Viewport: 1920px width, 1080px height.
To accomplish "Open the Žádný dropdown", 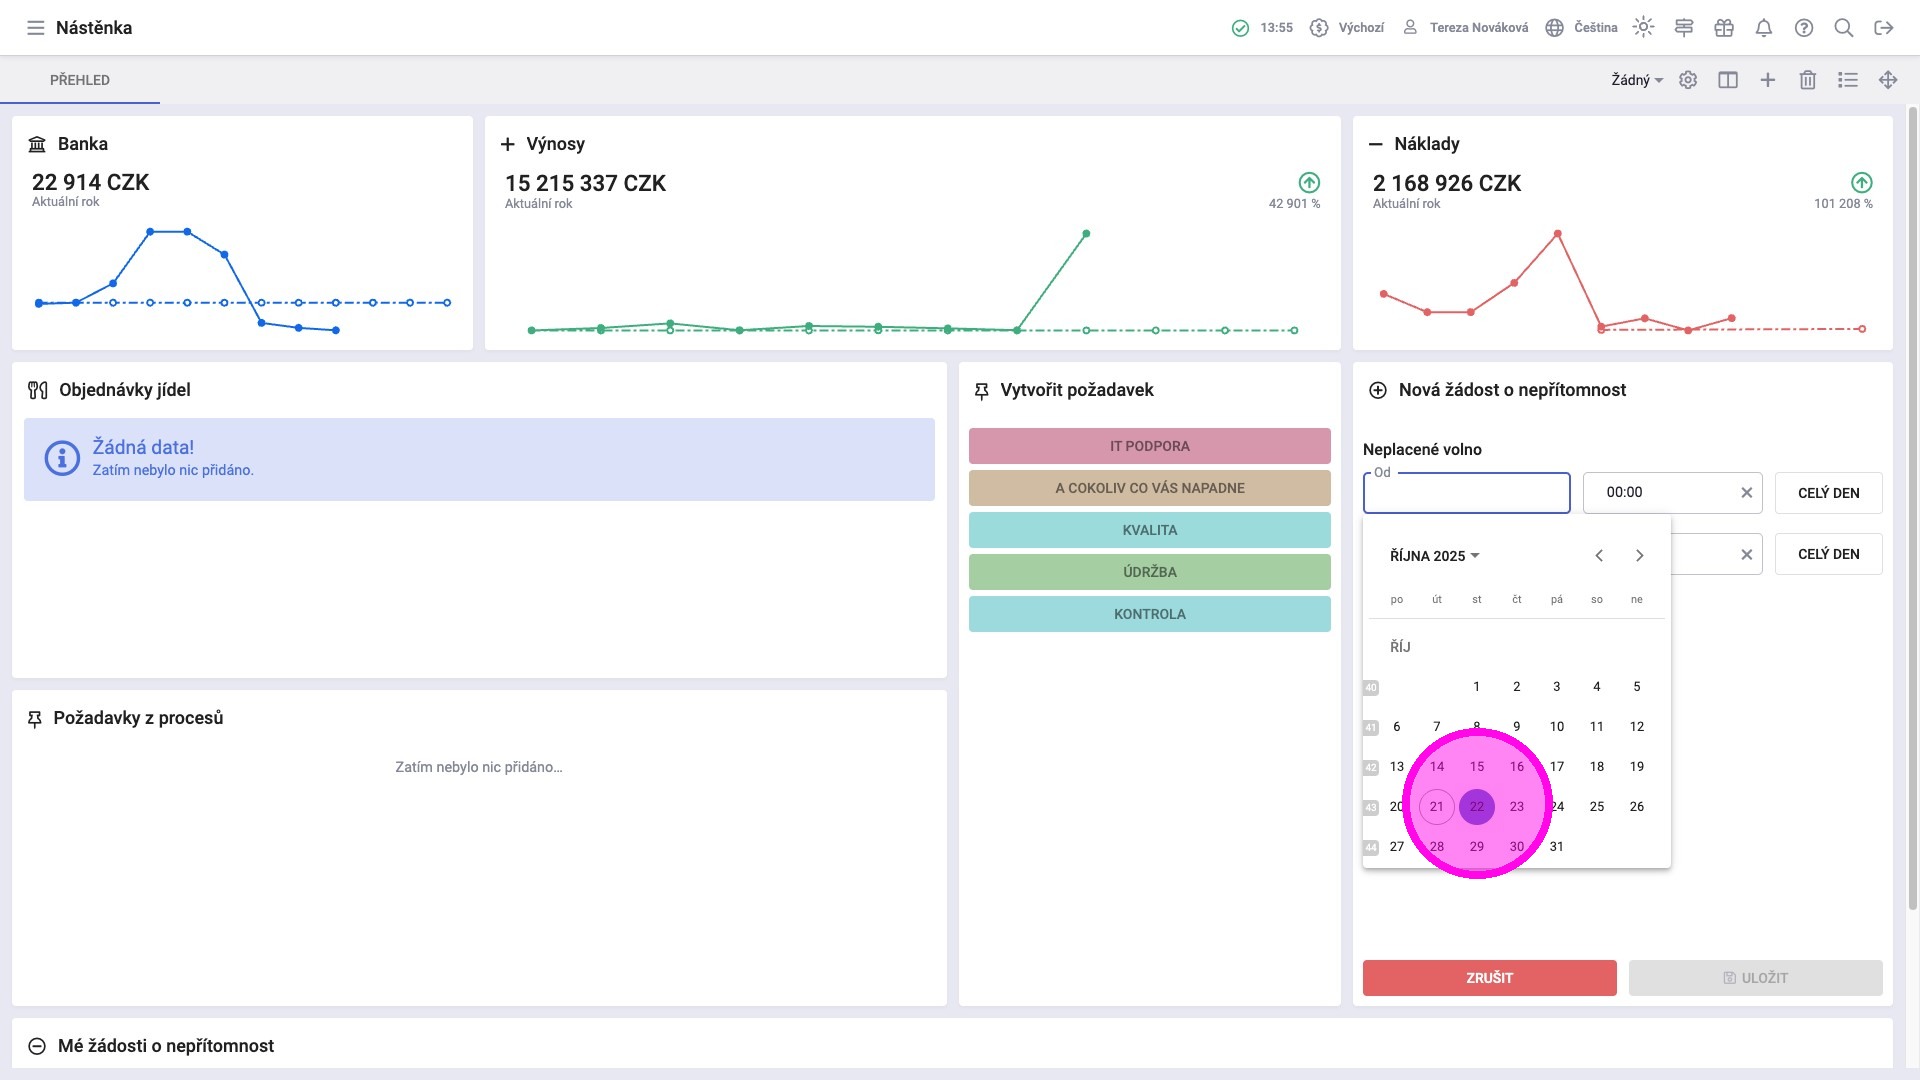I will pos(1636,80).
